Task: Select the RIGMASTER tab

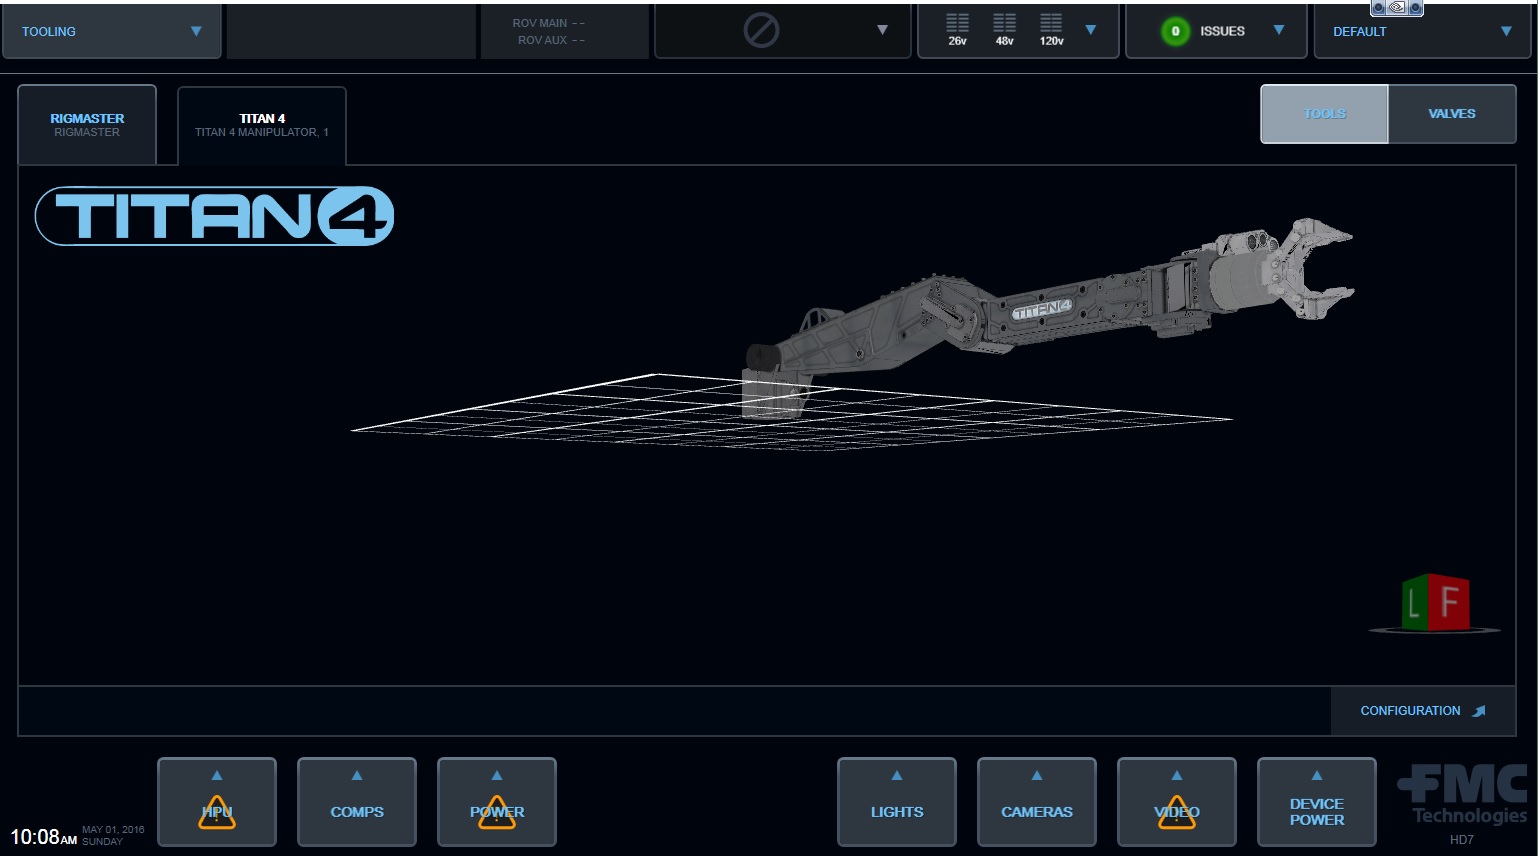Action: tap(87, 125)
